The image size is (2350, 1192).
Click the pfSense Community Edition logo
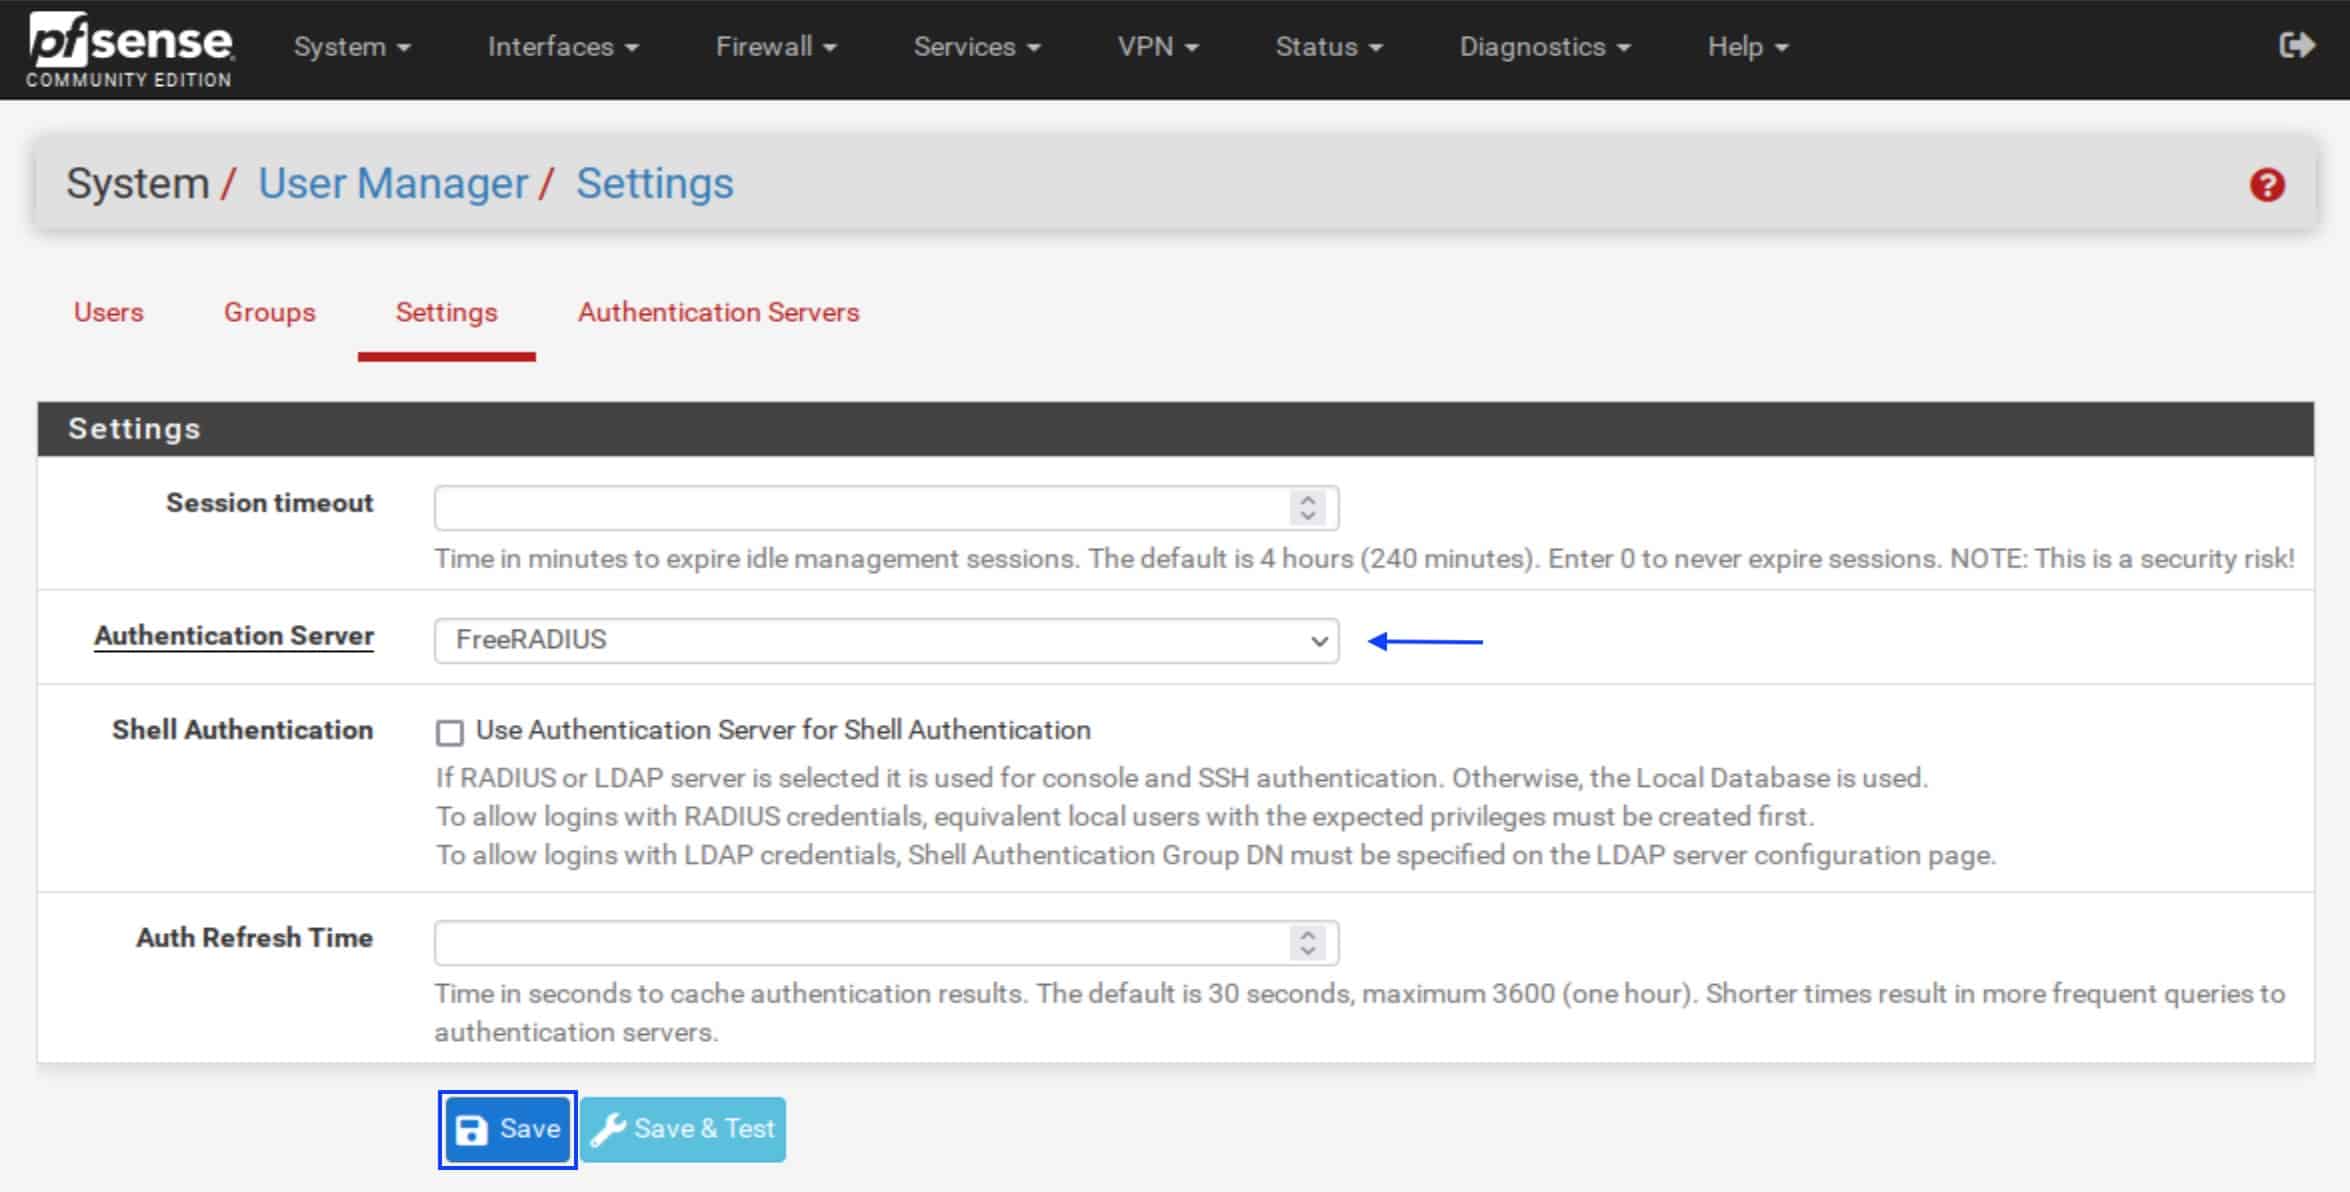click(x=130, y=49)
